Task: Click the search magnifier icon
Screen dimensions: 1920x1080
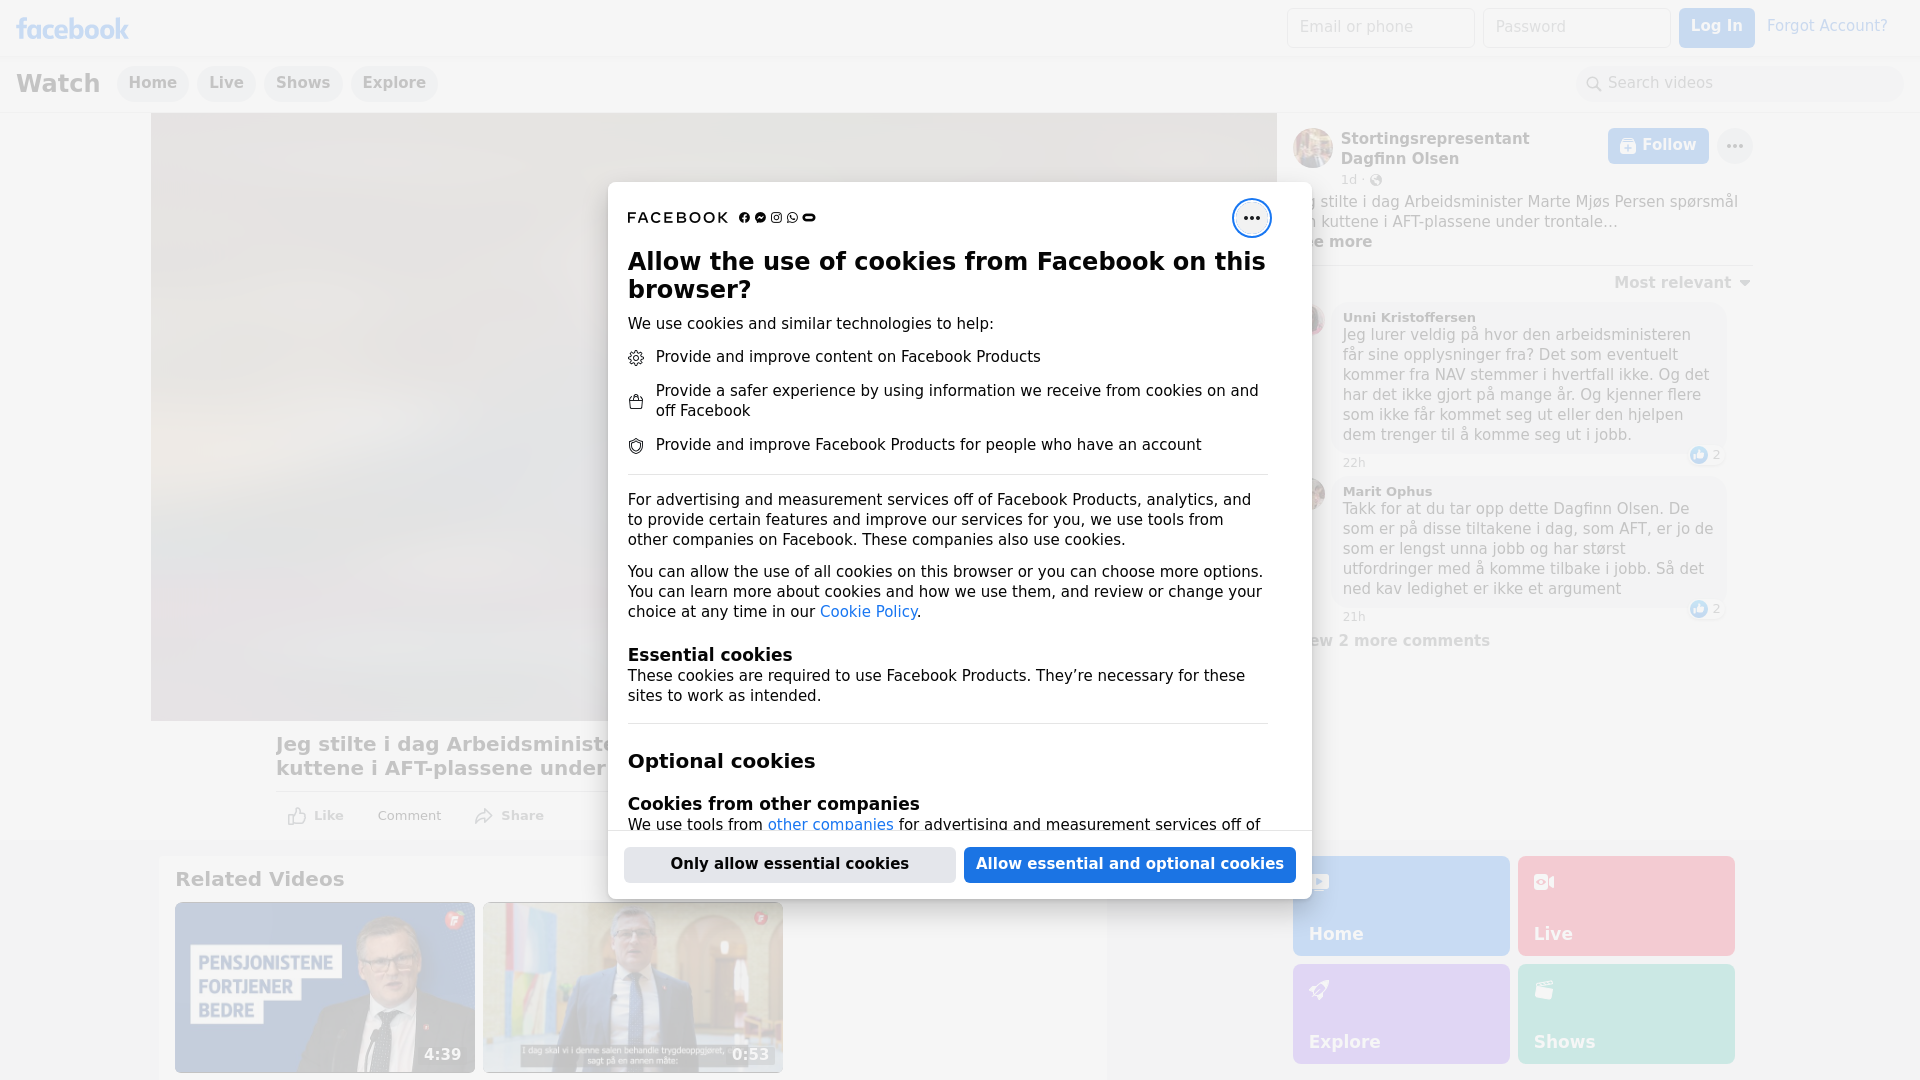Action: click(x=1594, y=84)
